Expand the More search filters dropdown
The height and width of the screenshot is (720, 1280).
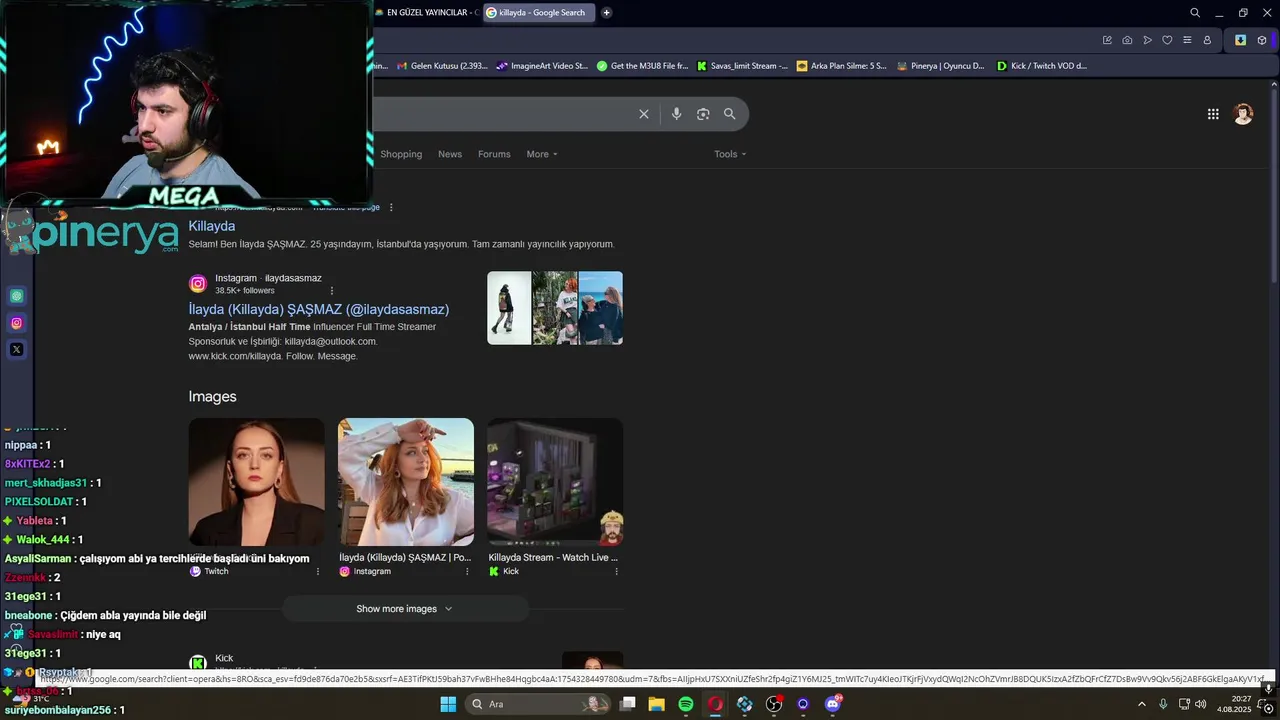click(x=542, y=154)
